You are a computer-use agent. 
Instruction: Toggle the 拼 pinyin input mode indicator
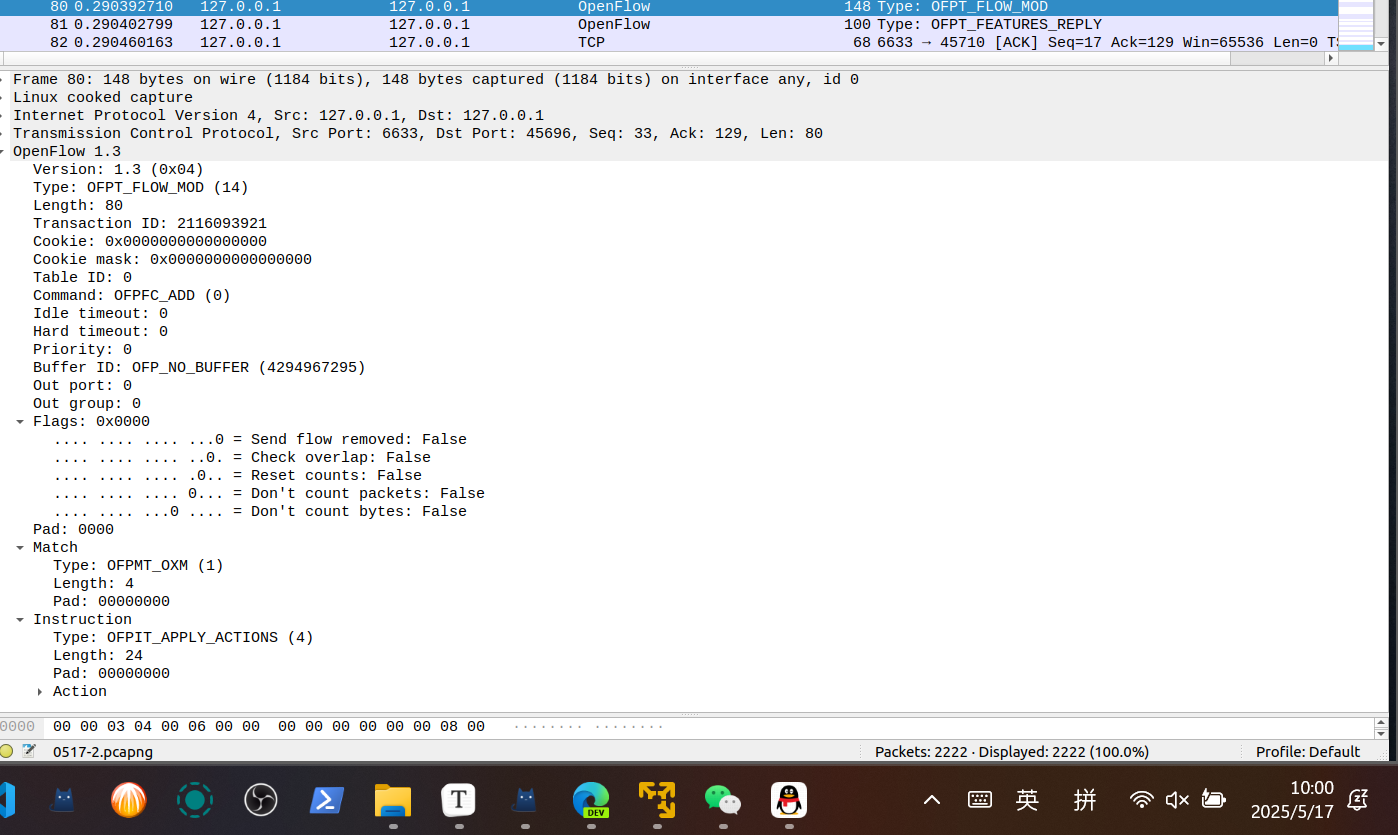(x=1085, y=800)
